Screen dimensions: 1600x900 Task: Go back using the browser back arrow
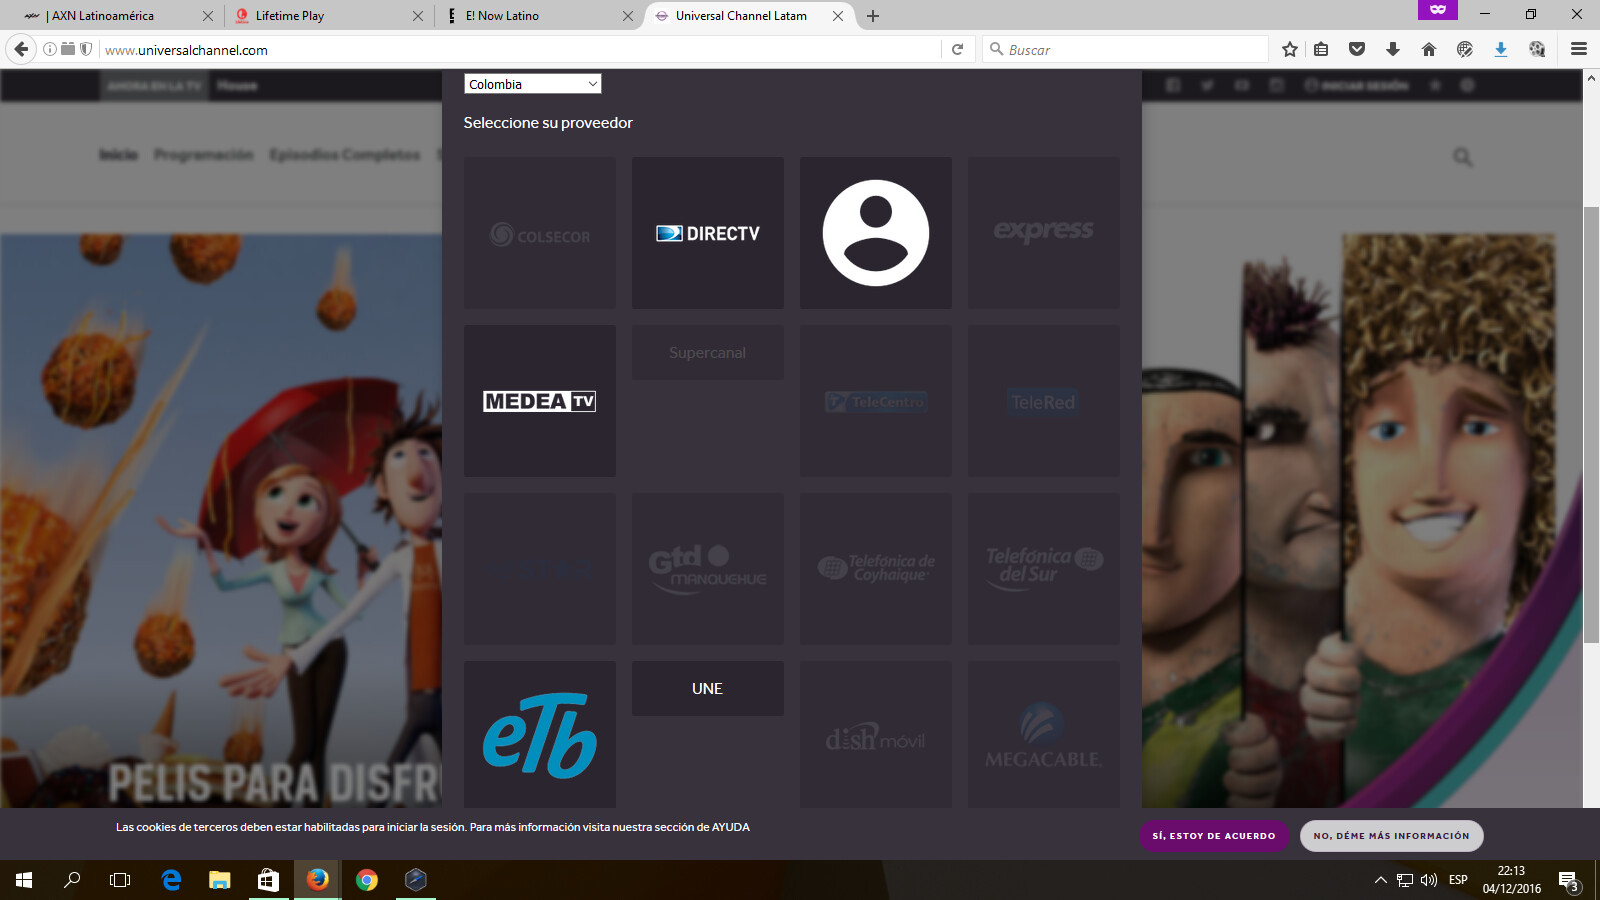21,49
